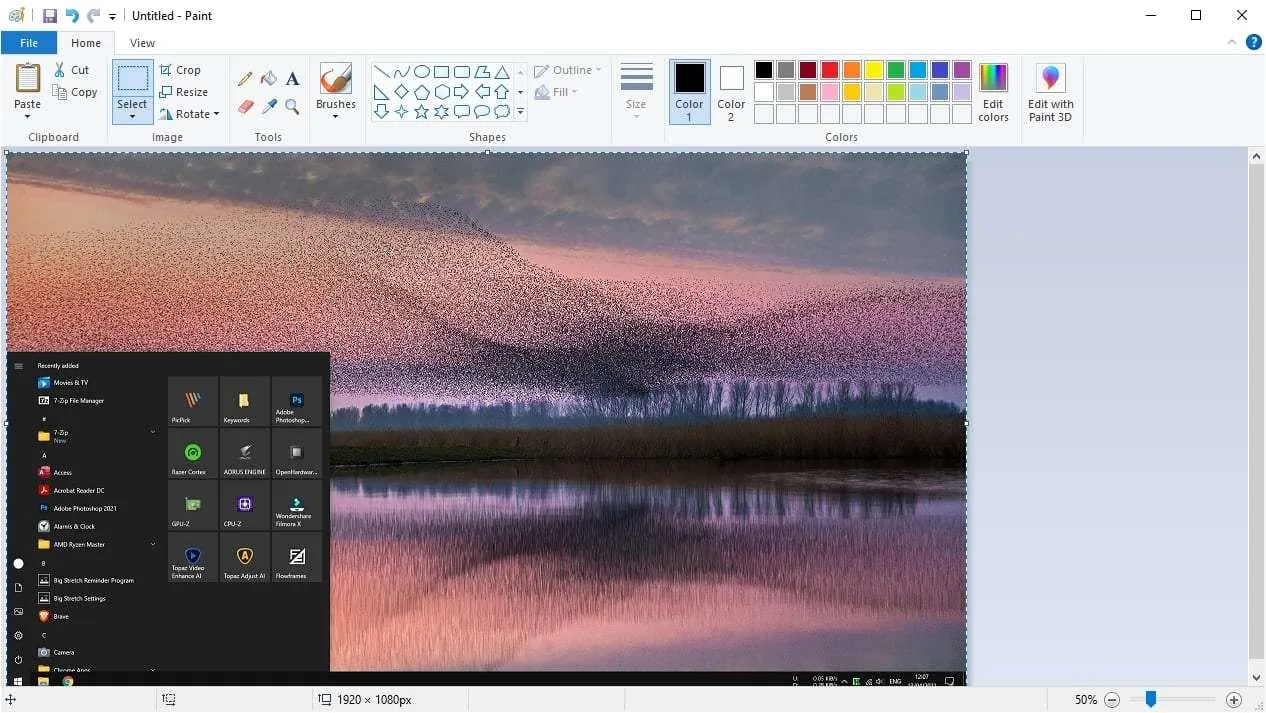Open the File menu
Screen dimensions: 1266x713
click(x=29, y=43)
